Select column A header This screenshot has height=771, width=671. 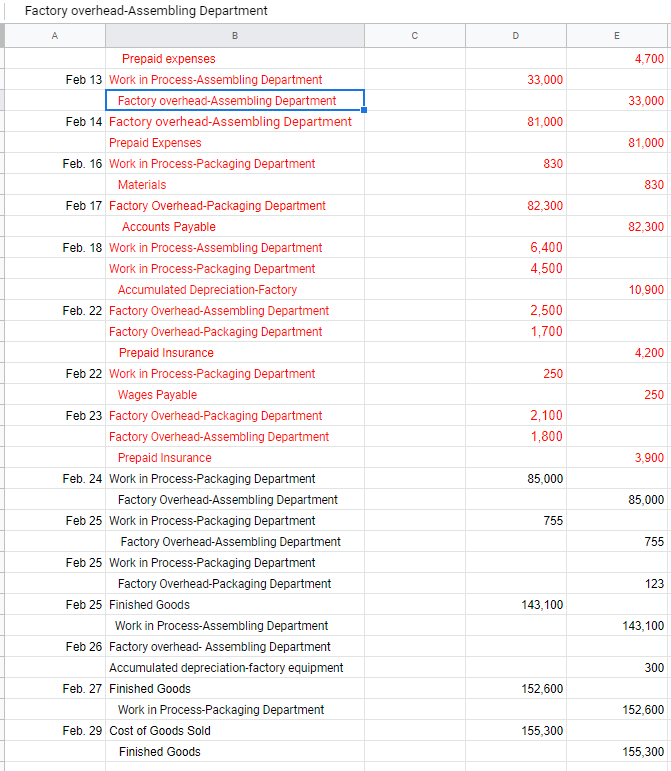tap(55, 35)
